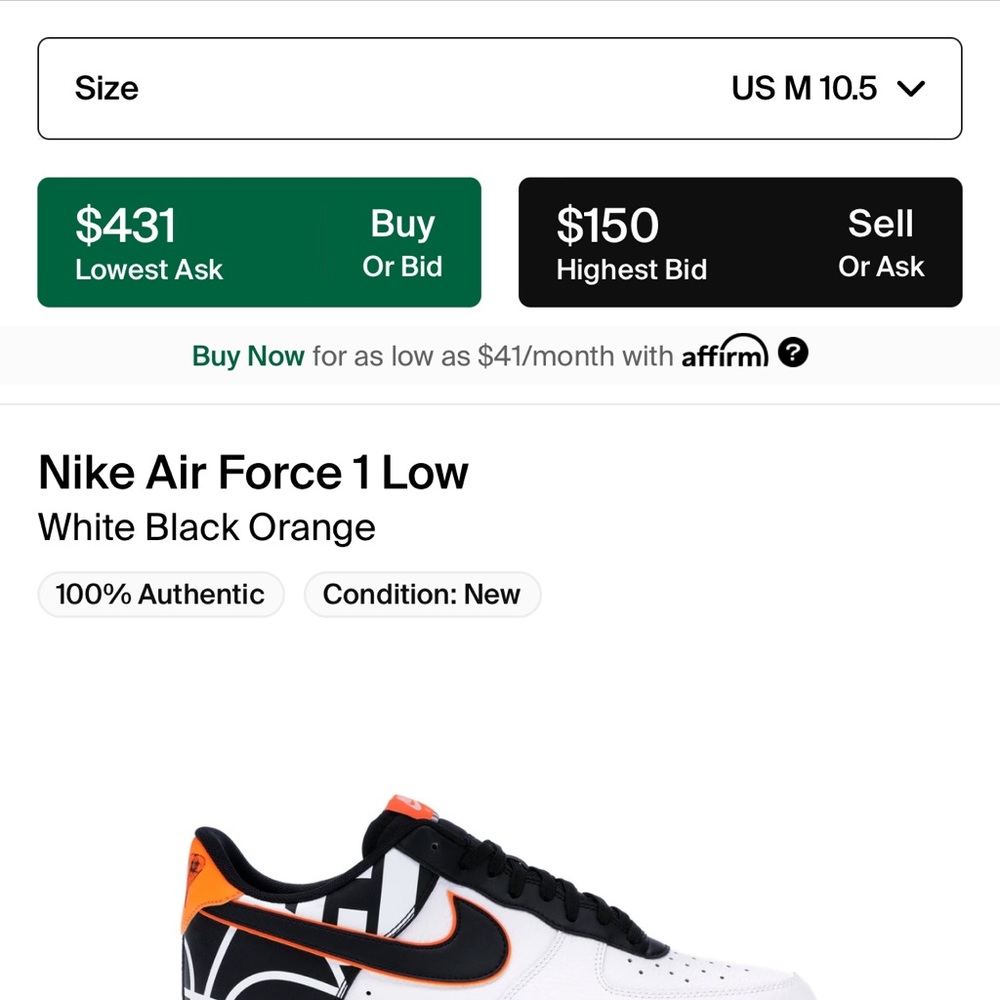
Task: Tap the $431 Lowest Ask price
Action: tap(125, 225)
